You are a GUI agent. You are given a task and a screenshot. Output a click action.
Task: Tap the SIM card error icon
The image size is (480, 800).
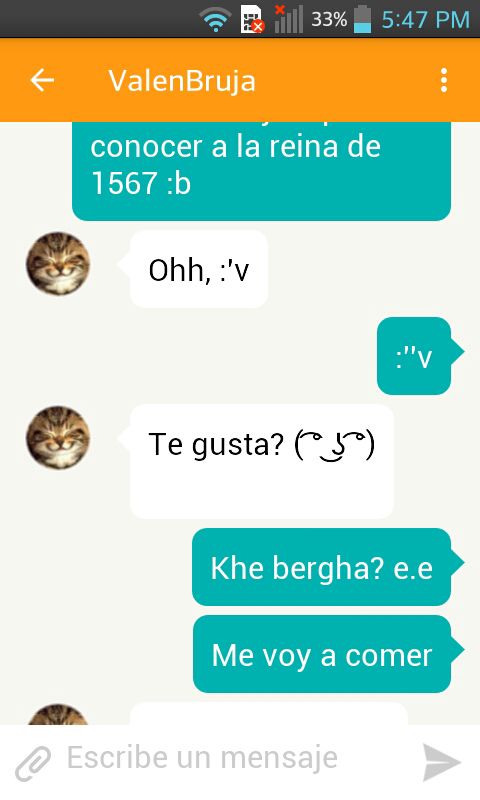pyautogui.click(x=252, y=19)
